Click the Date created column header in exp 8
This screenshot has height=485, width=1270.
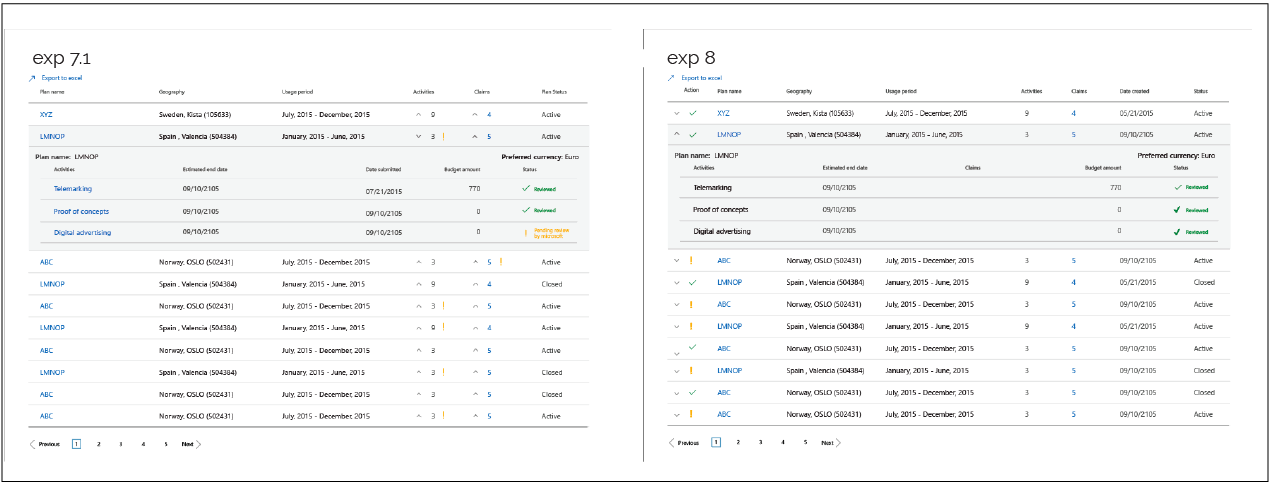pos(1136,91)
